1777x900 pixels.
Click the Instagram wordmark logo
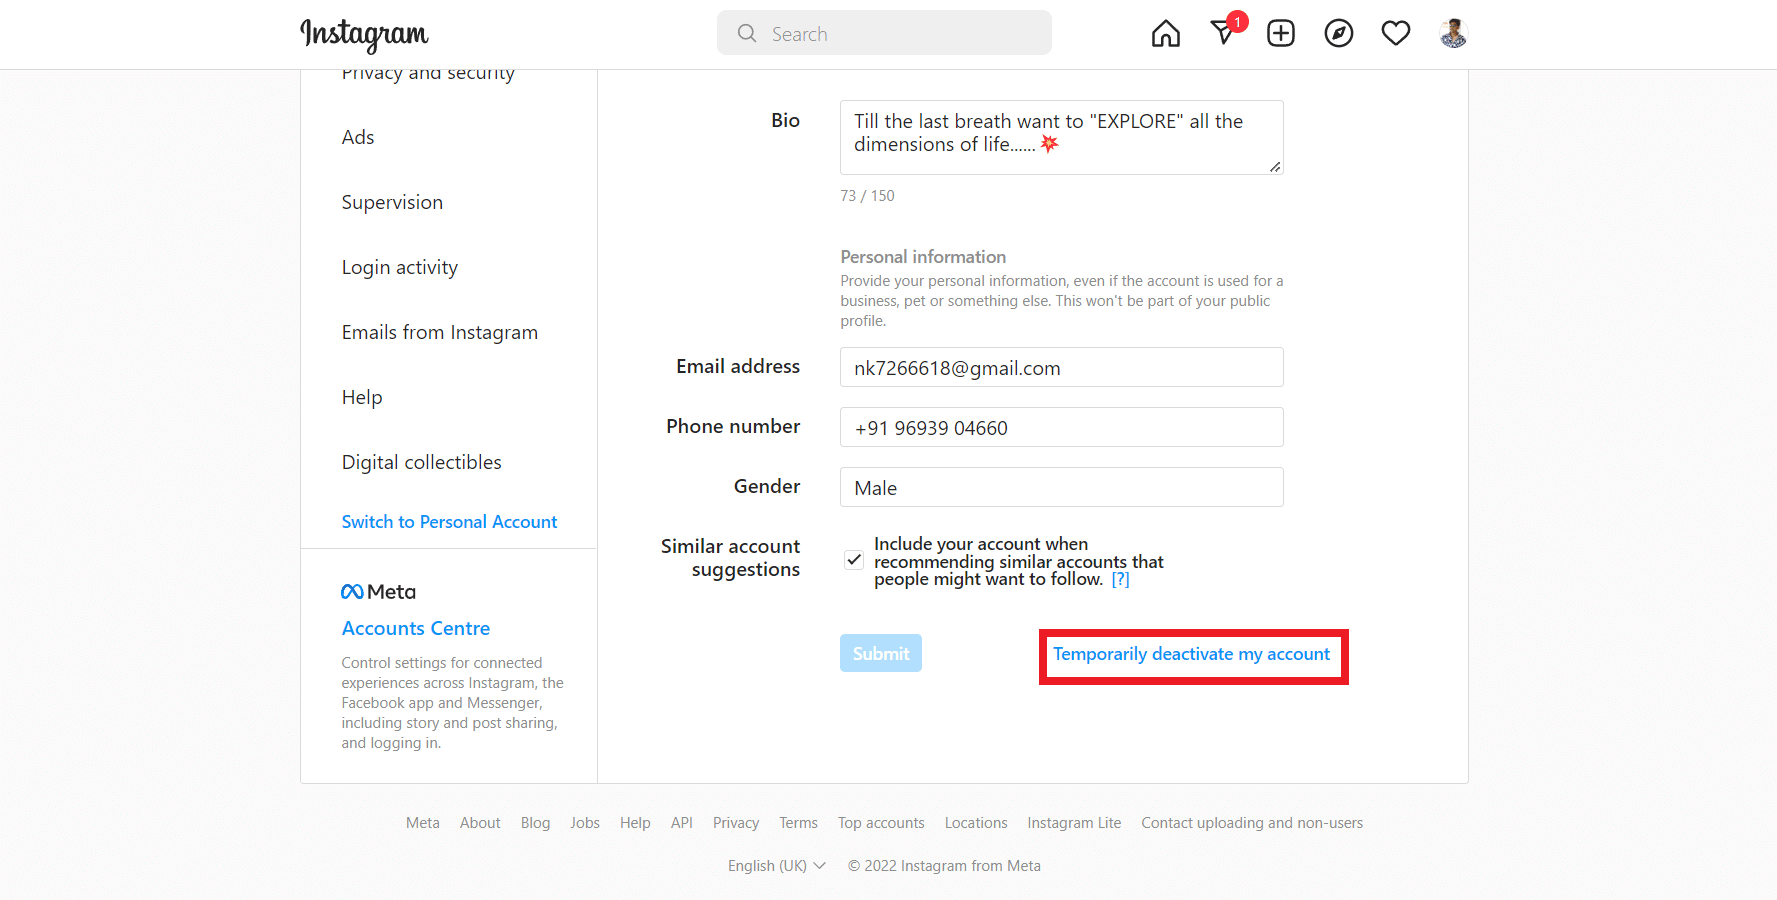coord(364,34)
